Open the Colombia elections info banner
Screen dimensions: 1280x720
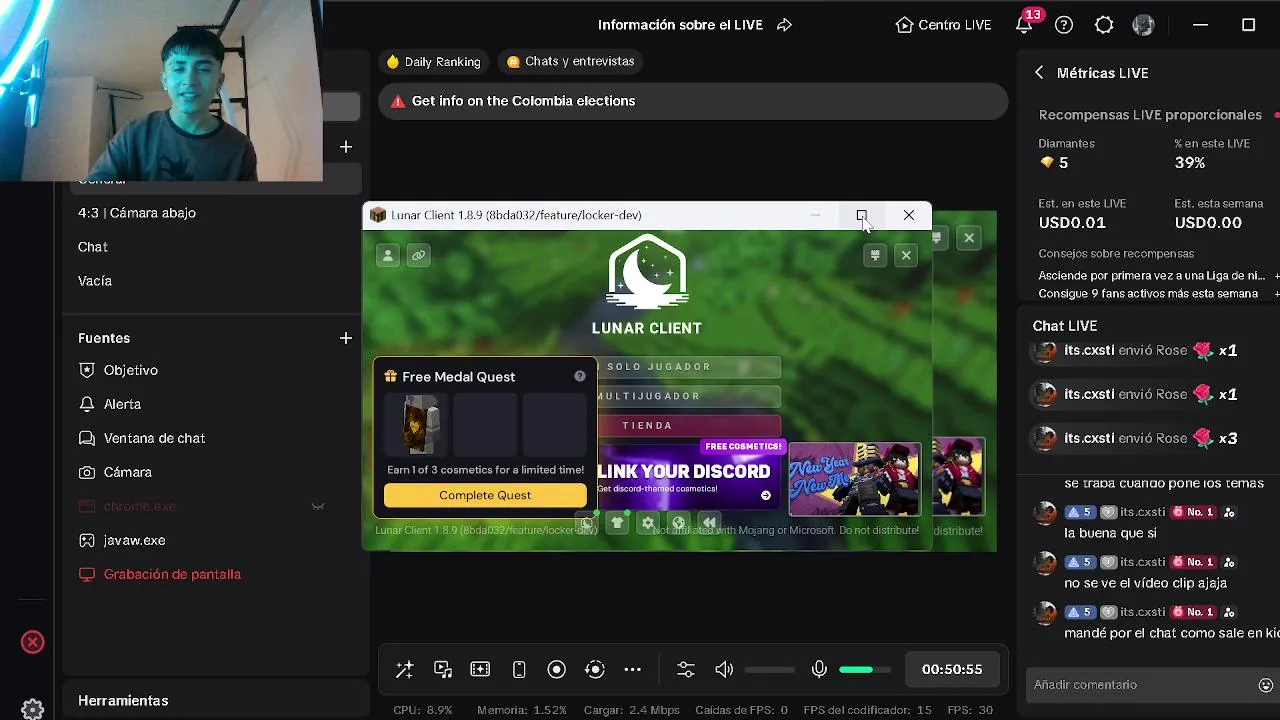tap(692, 101)
